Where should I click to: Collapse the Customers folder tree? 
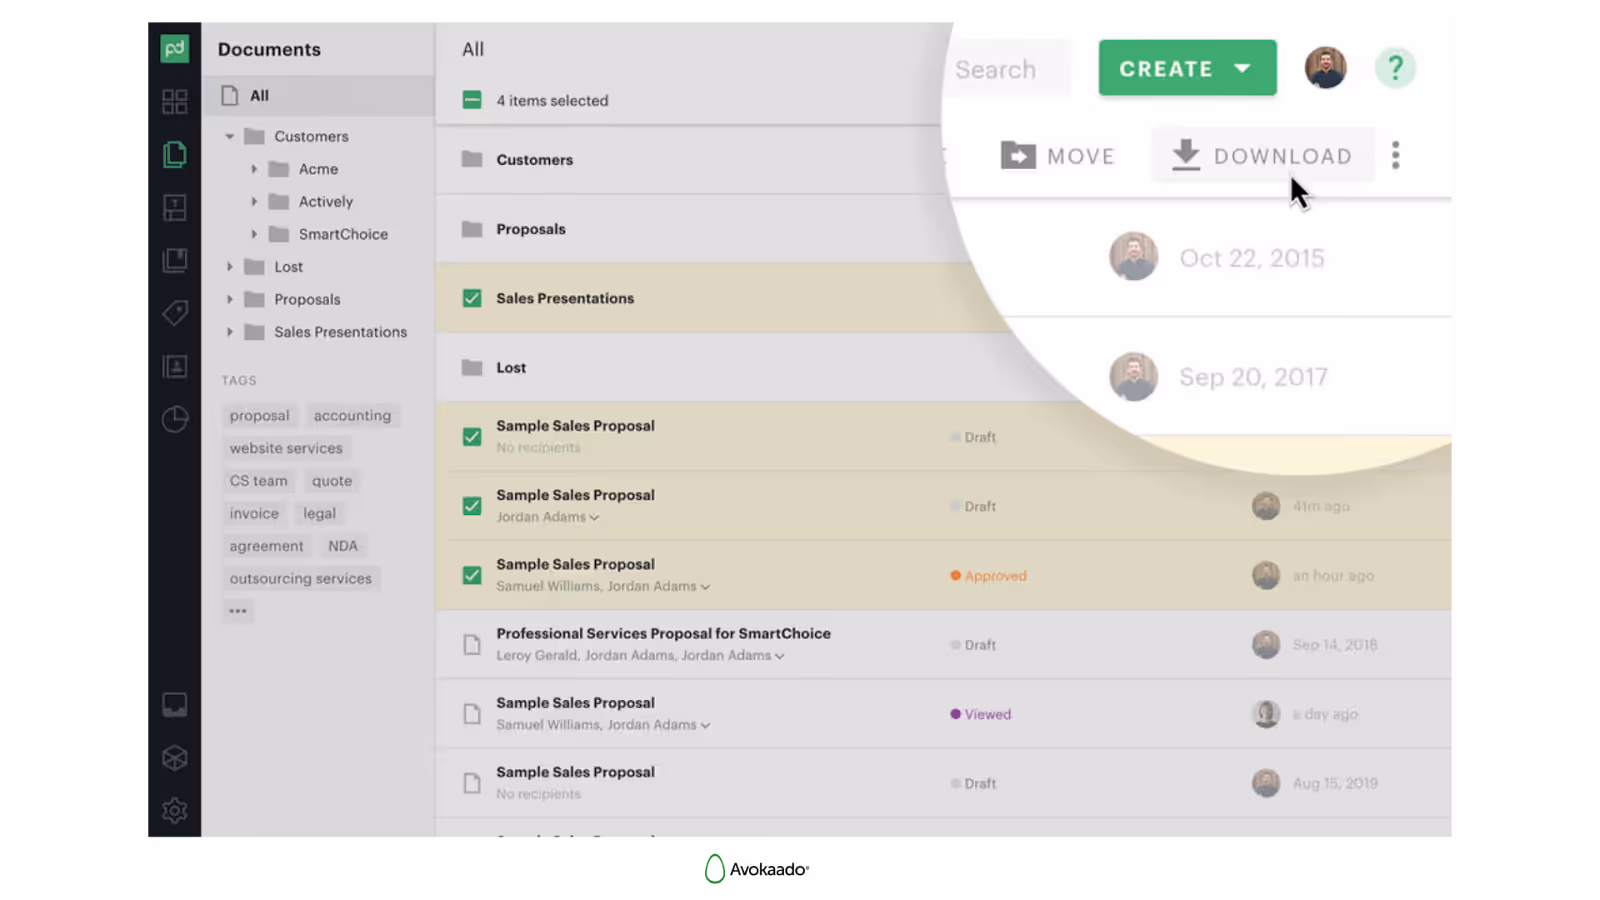(x=229, y=136)
